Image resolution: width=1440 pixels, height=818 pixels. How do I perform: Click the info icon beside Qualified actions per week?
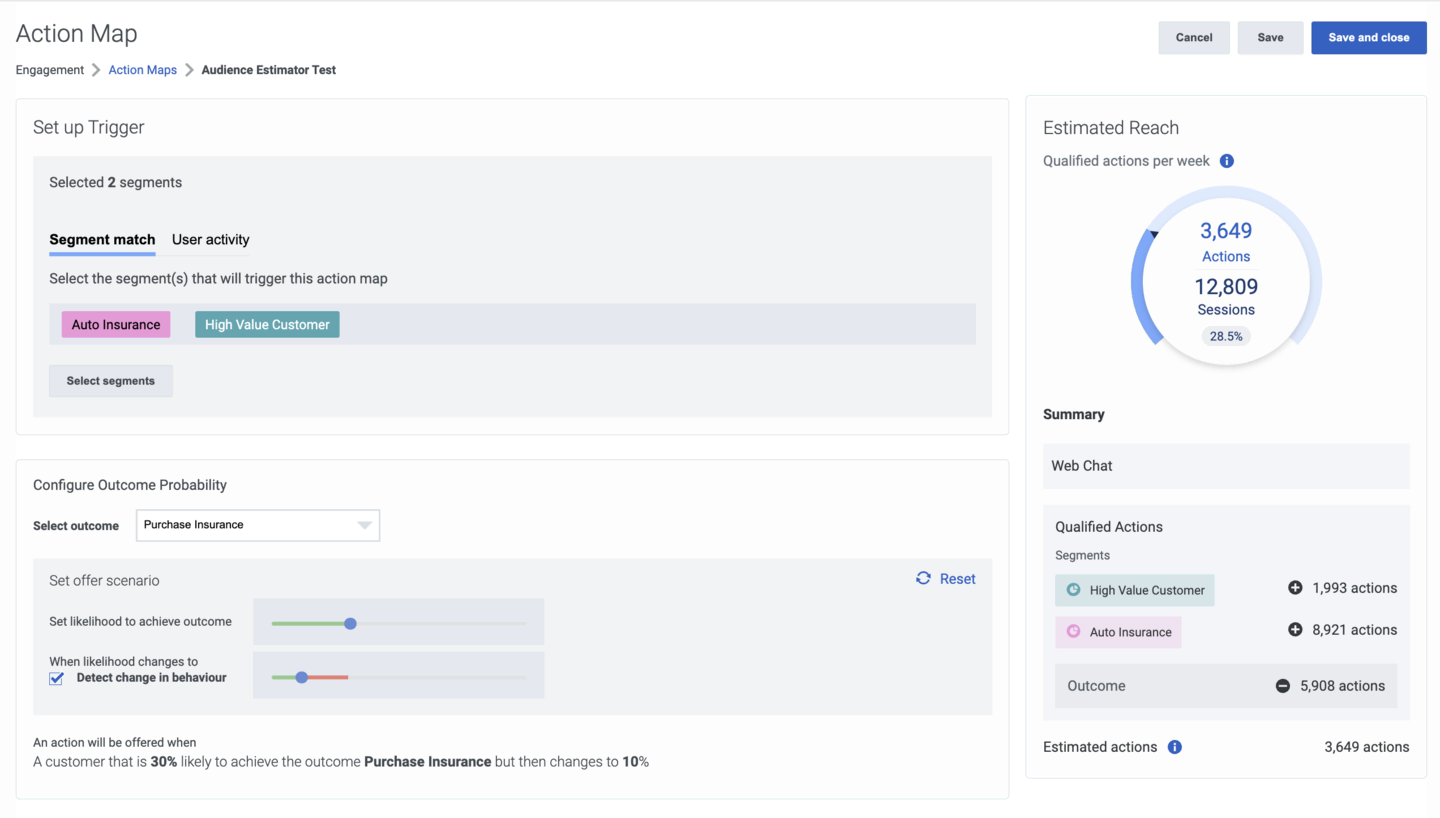1227,161
